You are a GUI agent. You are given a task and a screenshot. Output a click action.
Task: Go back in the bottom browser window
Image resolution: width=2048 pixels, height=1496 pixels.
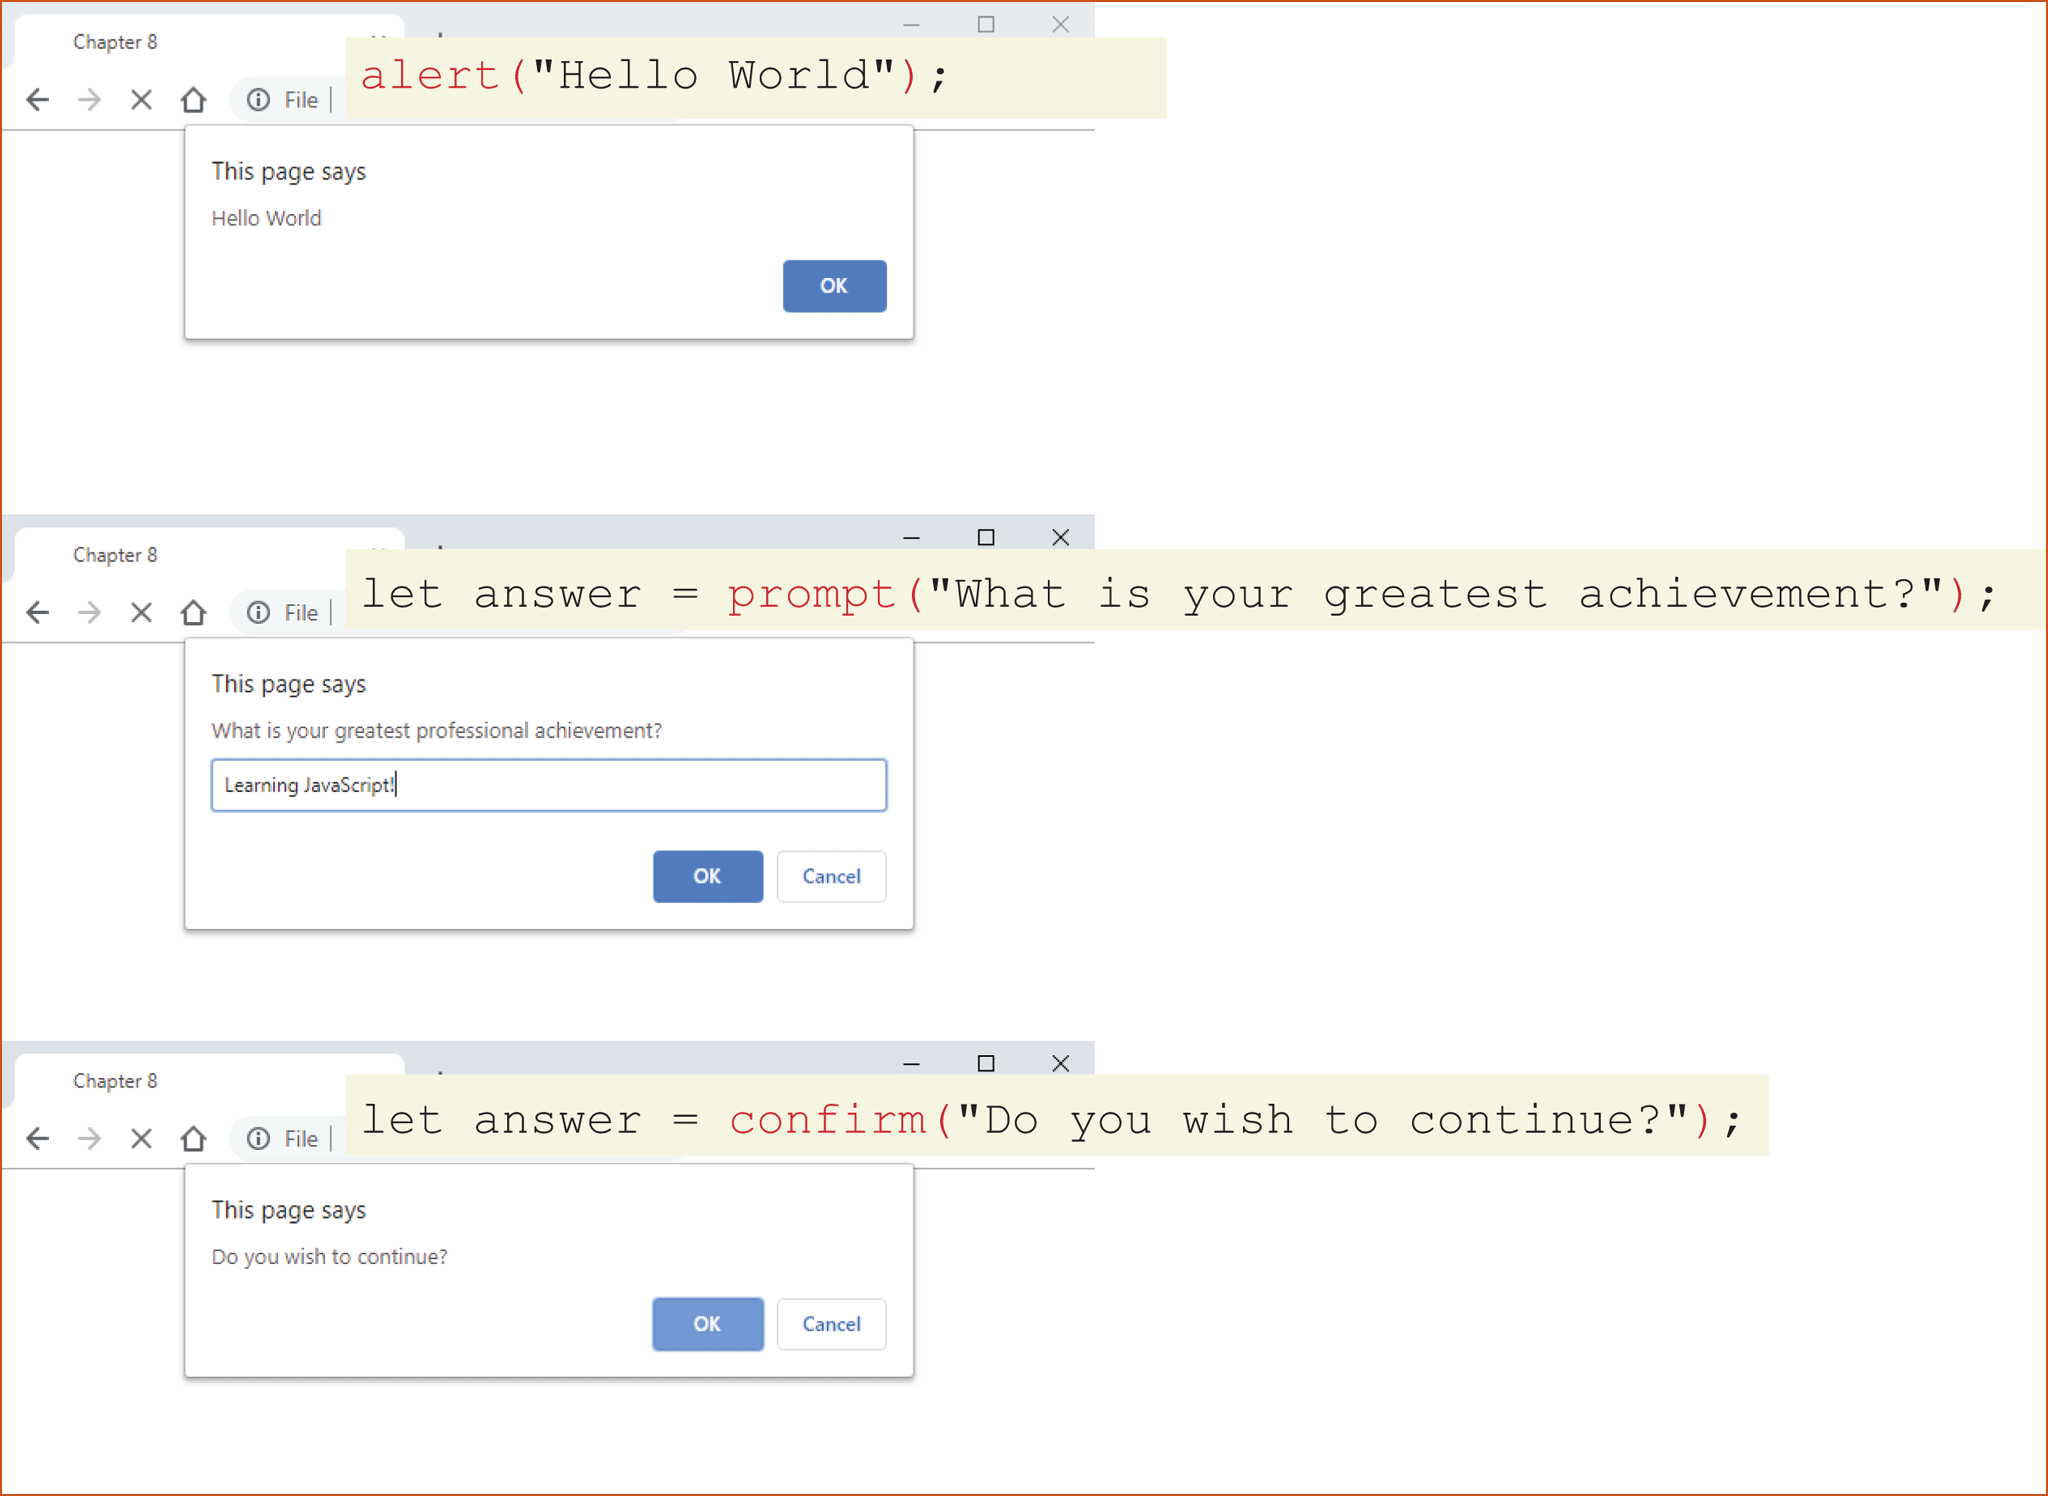pos(38,1138)
